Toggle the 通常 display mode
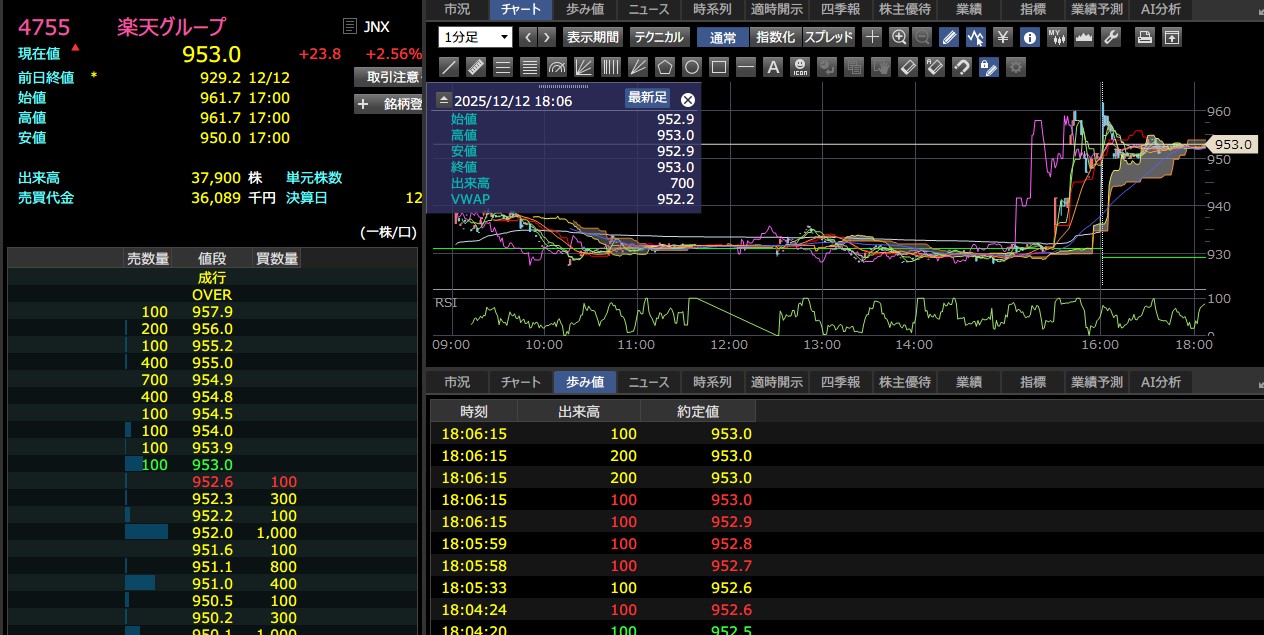This screenshot has height=635, width=1264. [x=723, y=37]
